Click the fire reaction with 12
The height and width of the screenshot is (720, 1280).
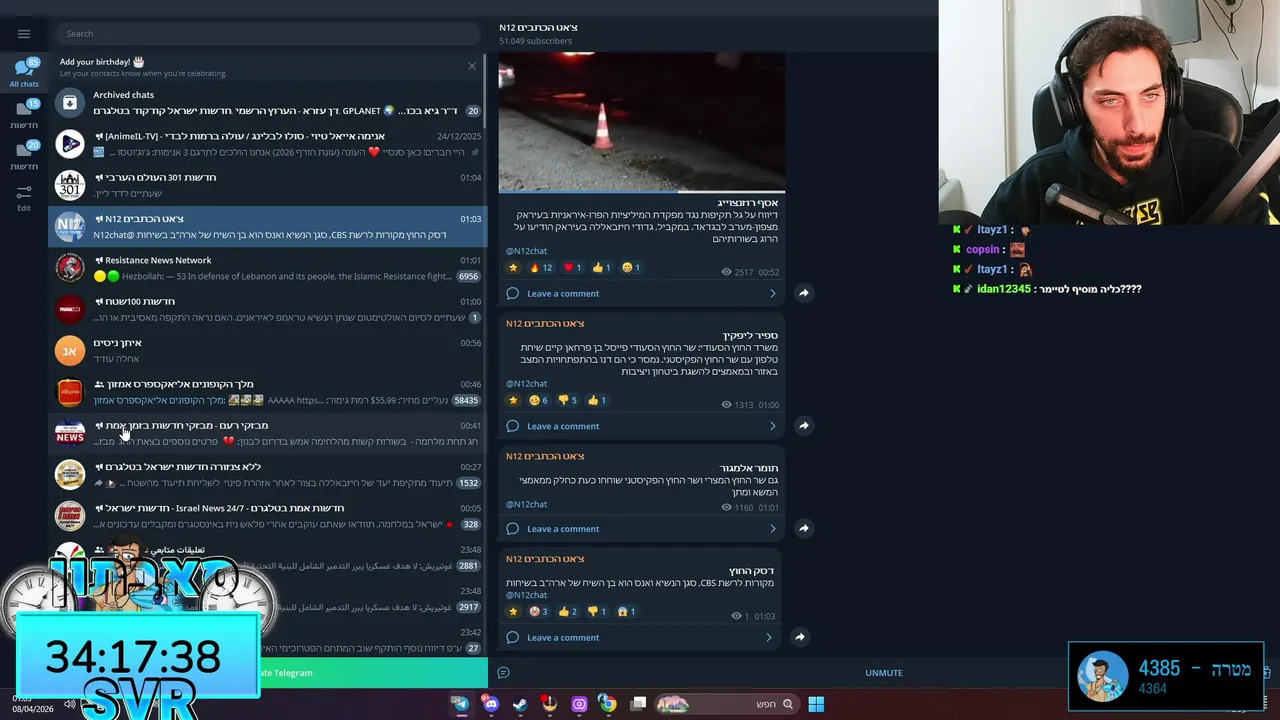(541, 267)
